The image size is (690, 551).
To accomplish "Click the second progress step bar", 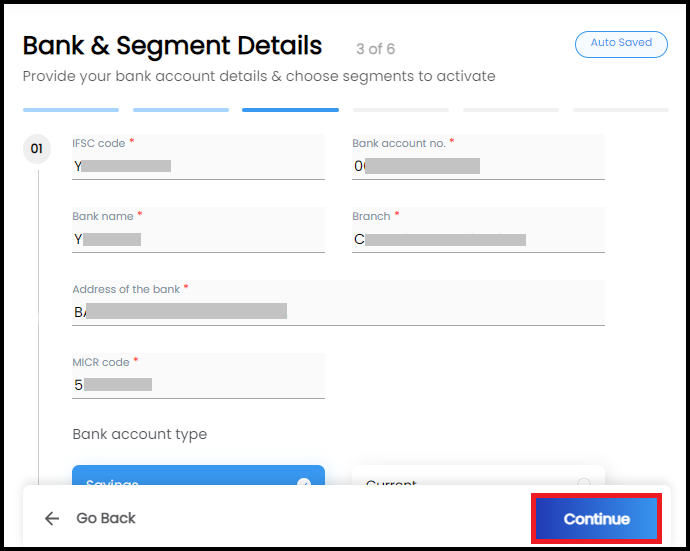I will coord(181,110).
